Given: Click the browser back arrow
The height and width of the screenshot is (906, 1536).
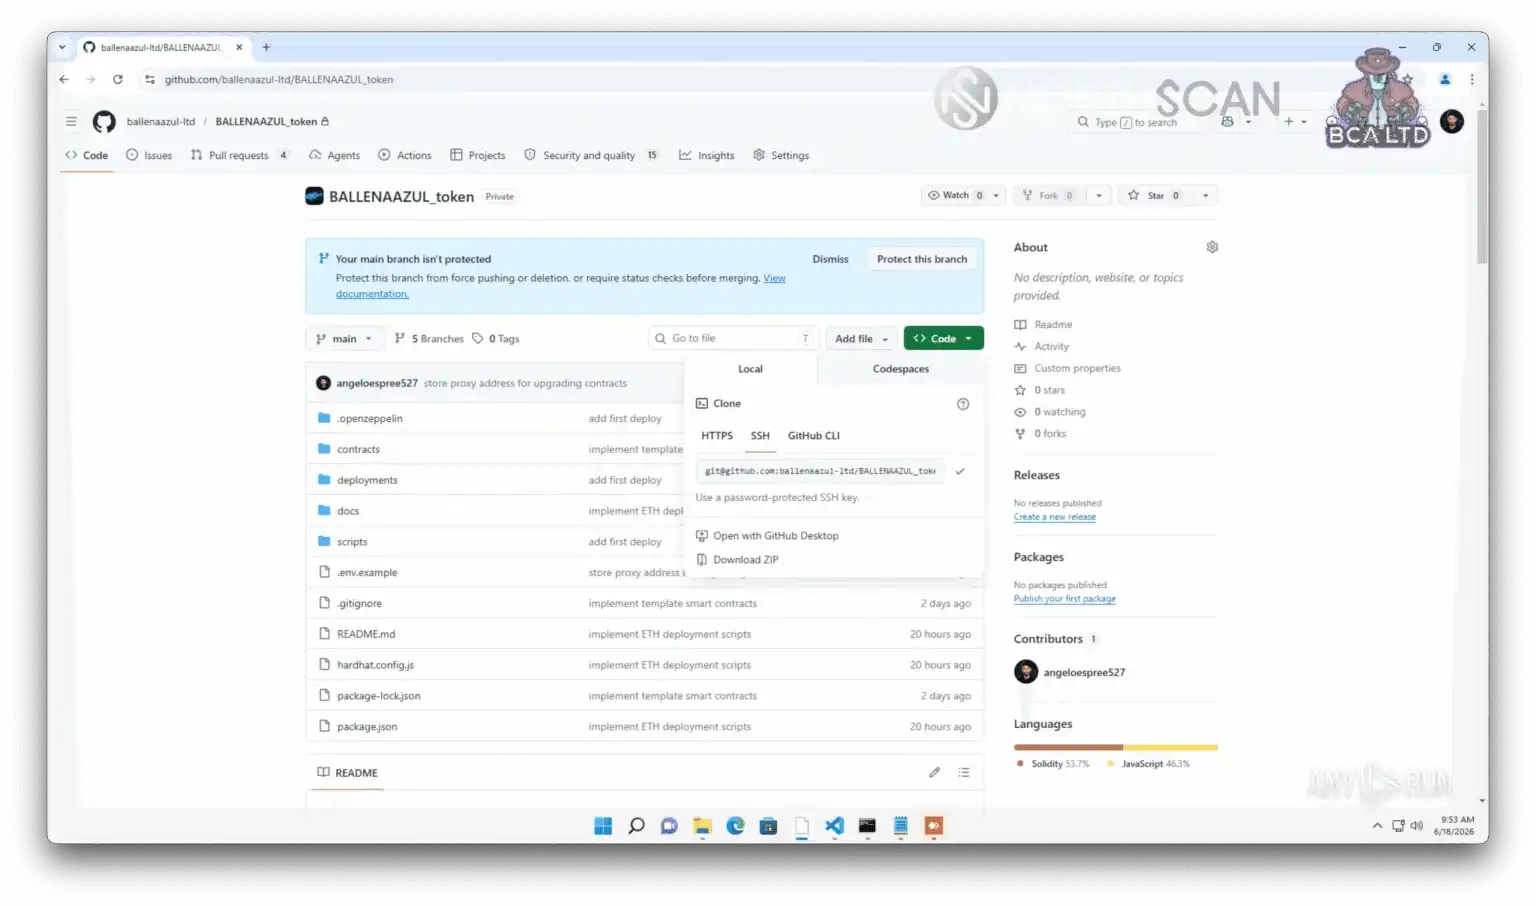Looking at the screenshot, I should pos(64,79).
